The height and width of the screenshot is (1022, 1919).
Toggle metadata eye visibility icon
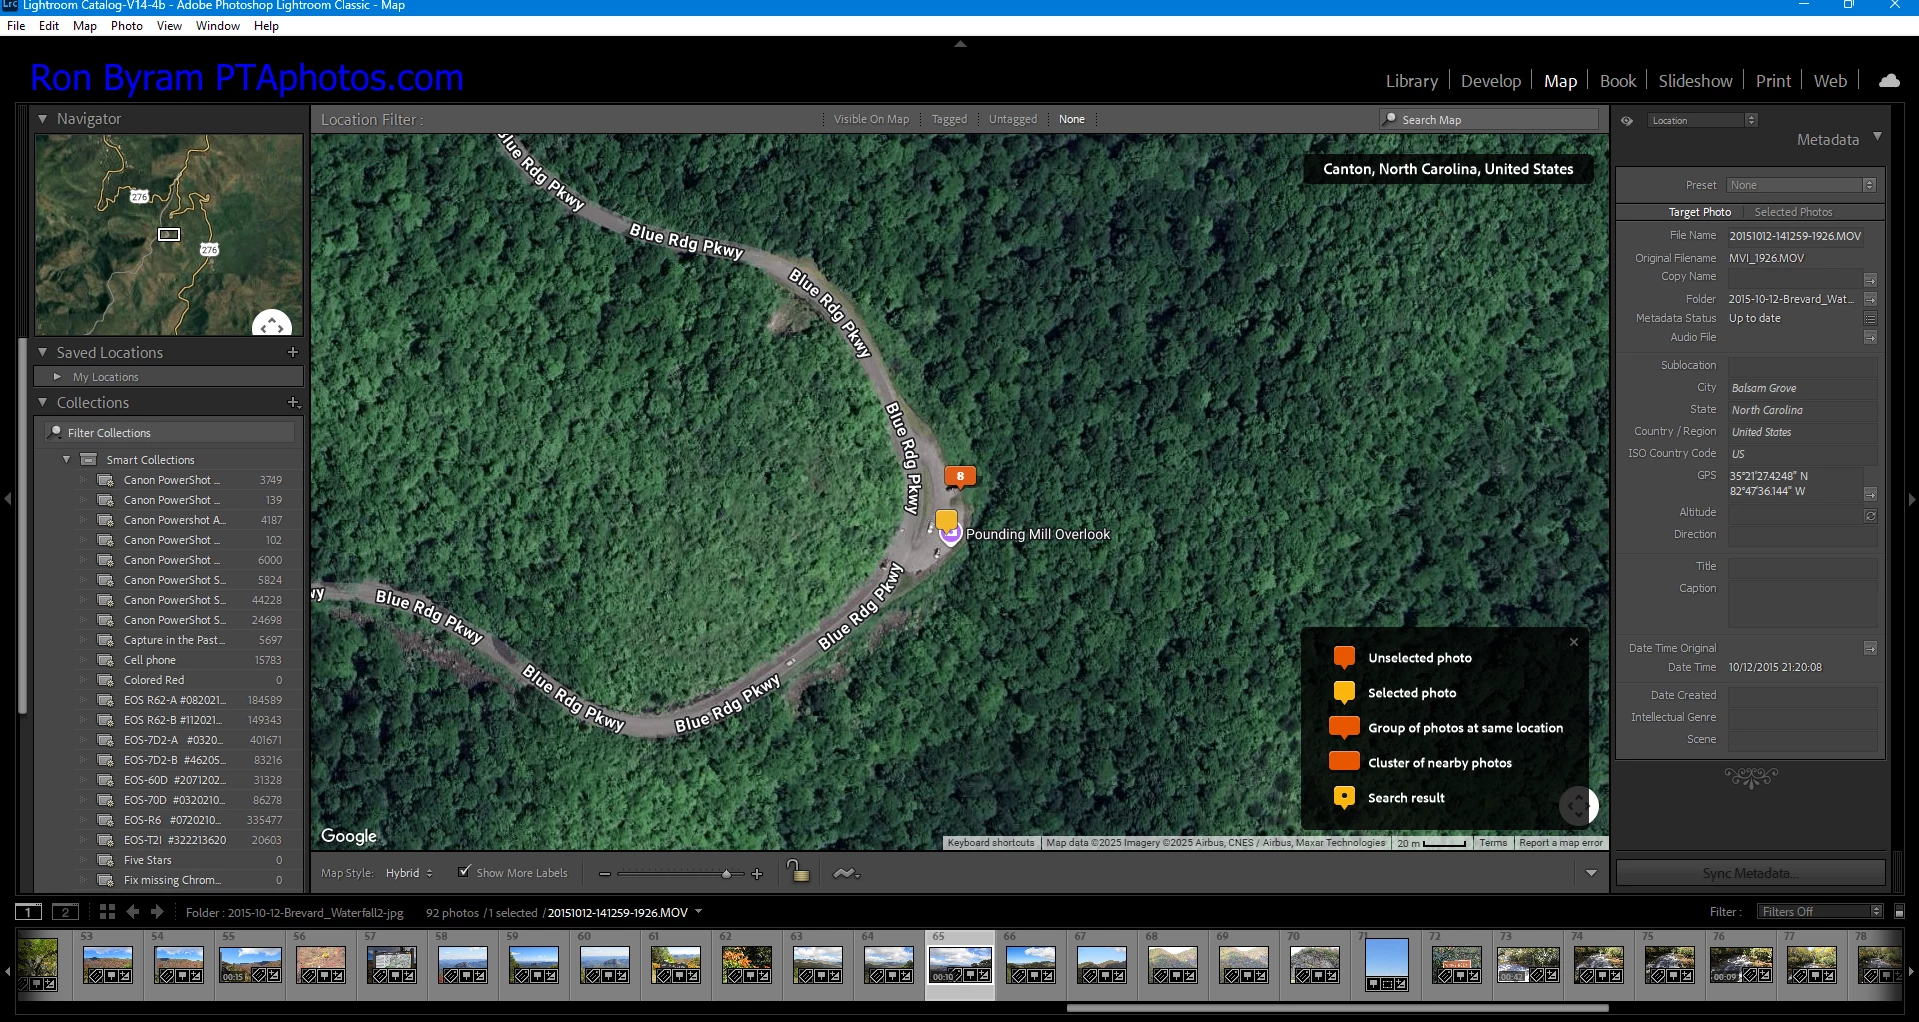click(1627, 121)
